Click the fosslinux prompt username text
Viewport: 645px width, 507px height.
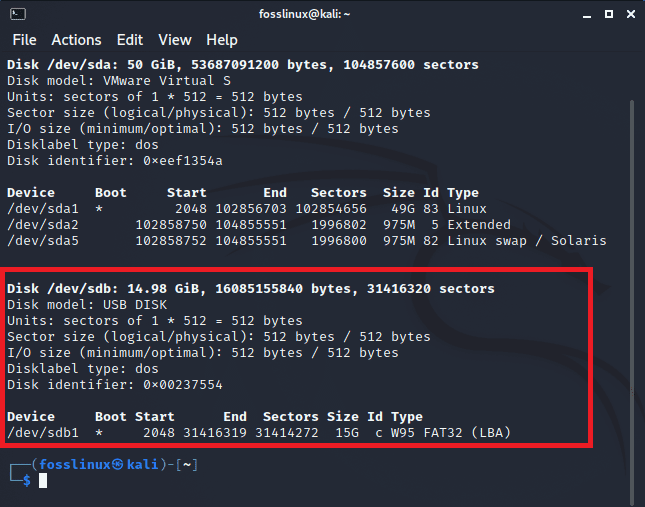click(74, 465)
